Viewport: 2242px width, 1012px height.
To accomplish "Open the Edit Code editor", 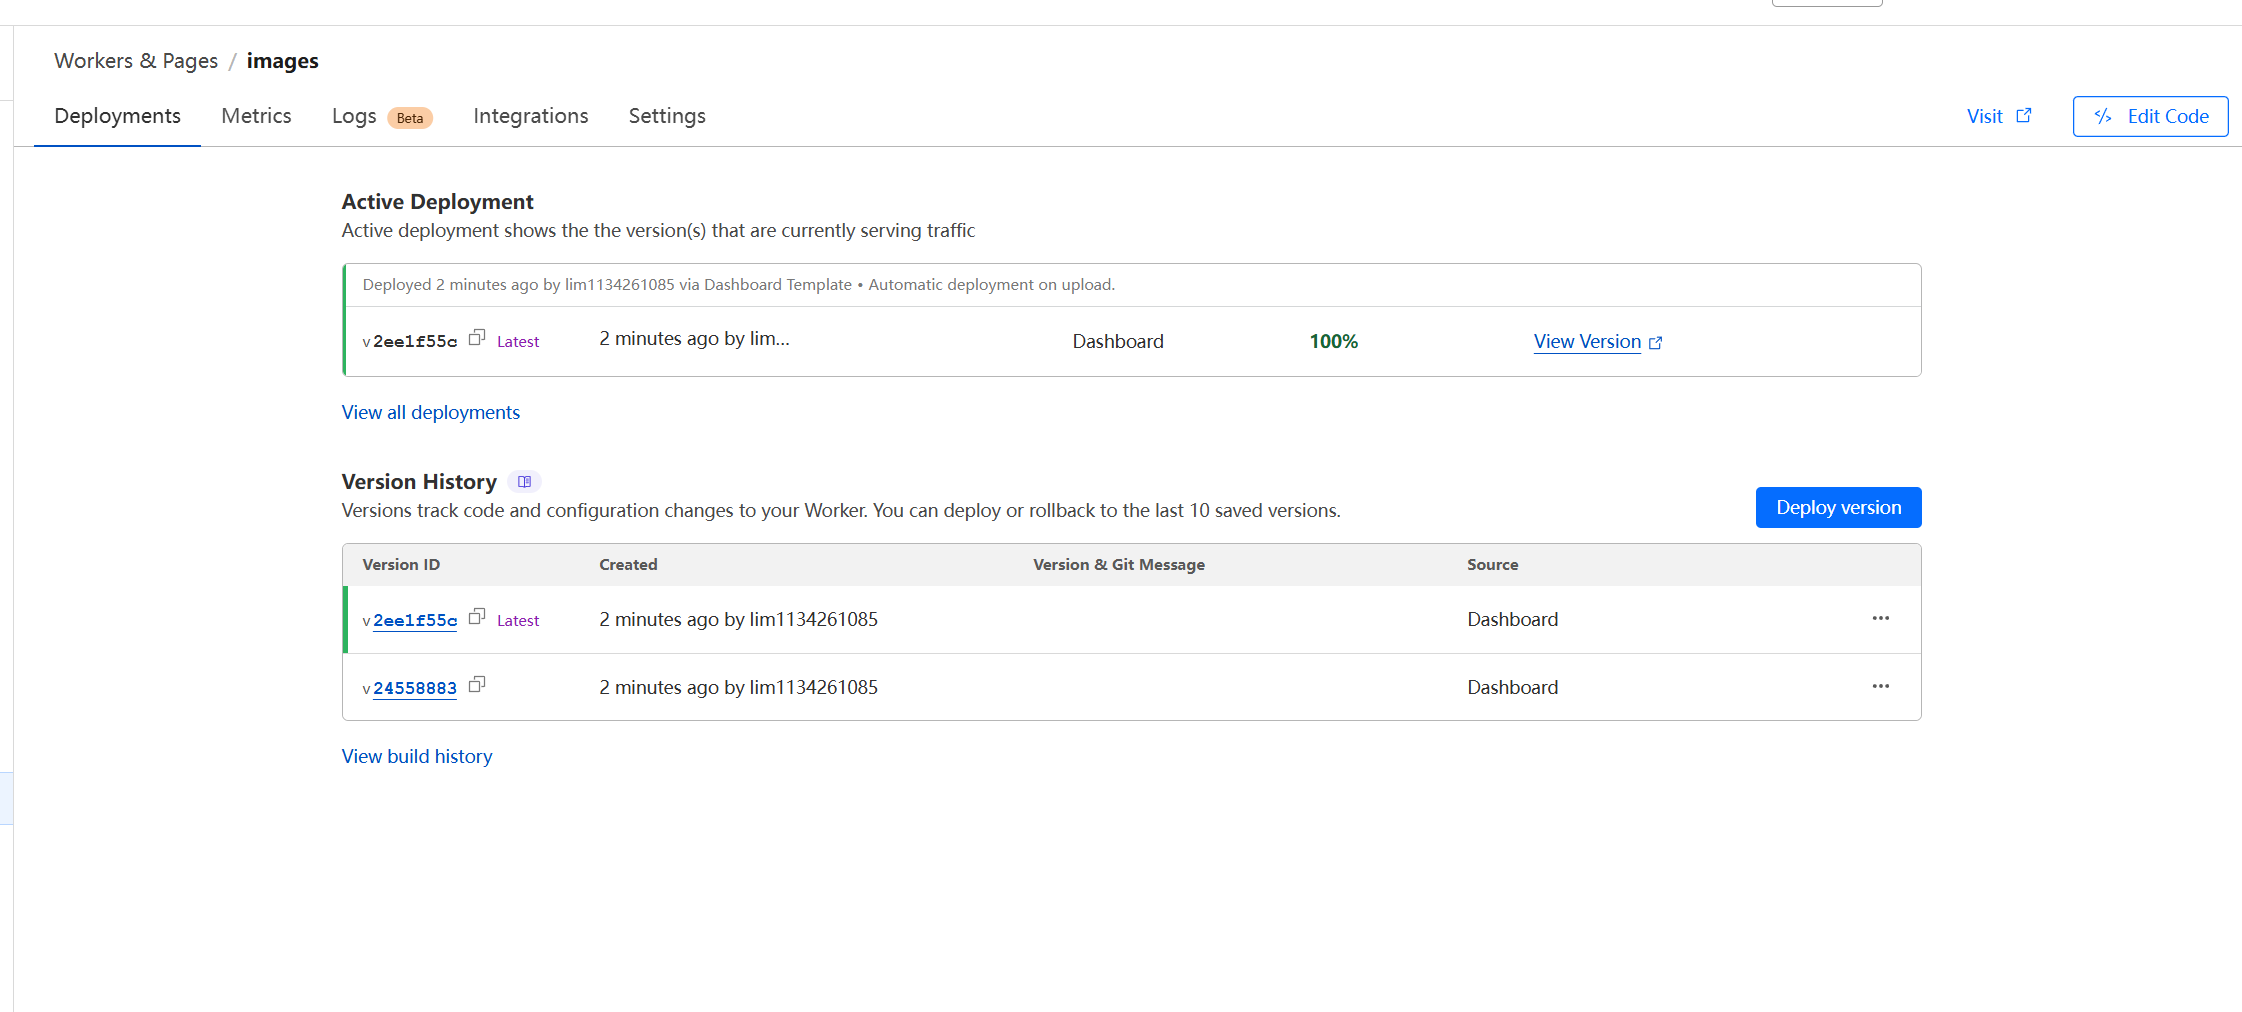I will [2150, 116].
